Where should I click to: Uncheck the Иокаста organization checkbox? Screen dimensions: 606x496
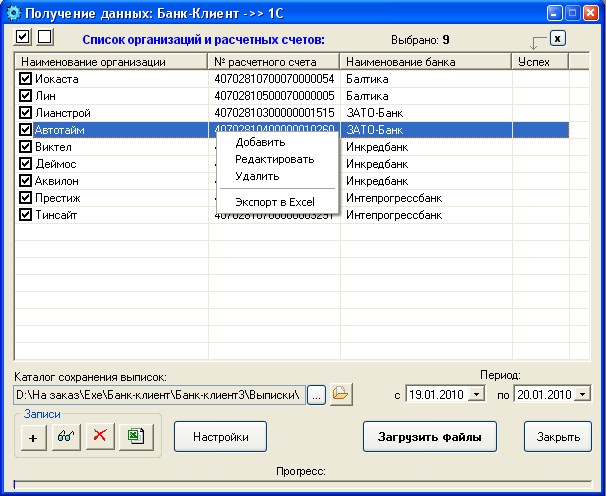(x=25, y=79)
